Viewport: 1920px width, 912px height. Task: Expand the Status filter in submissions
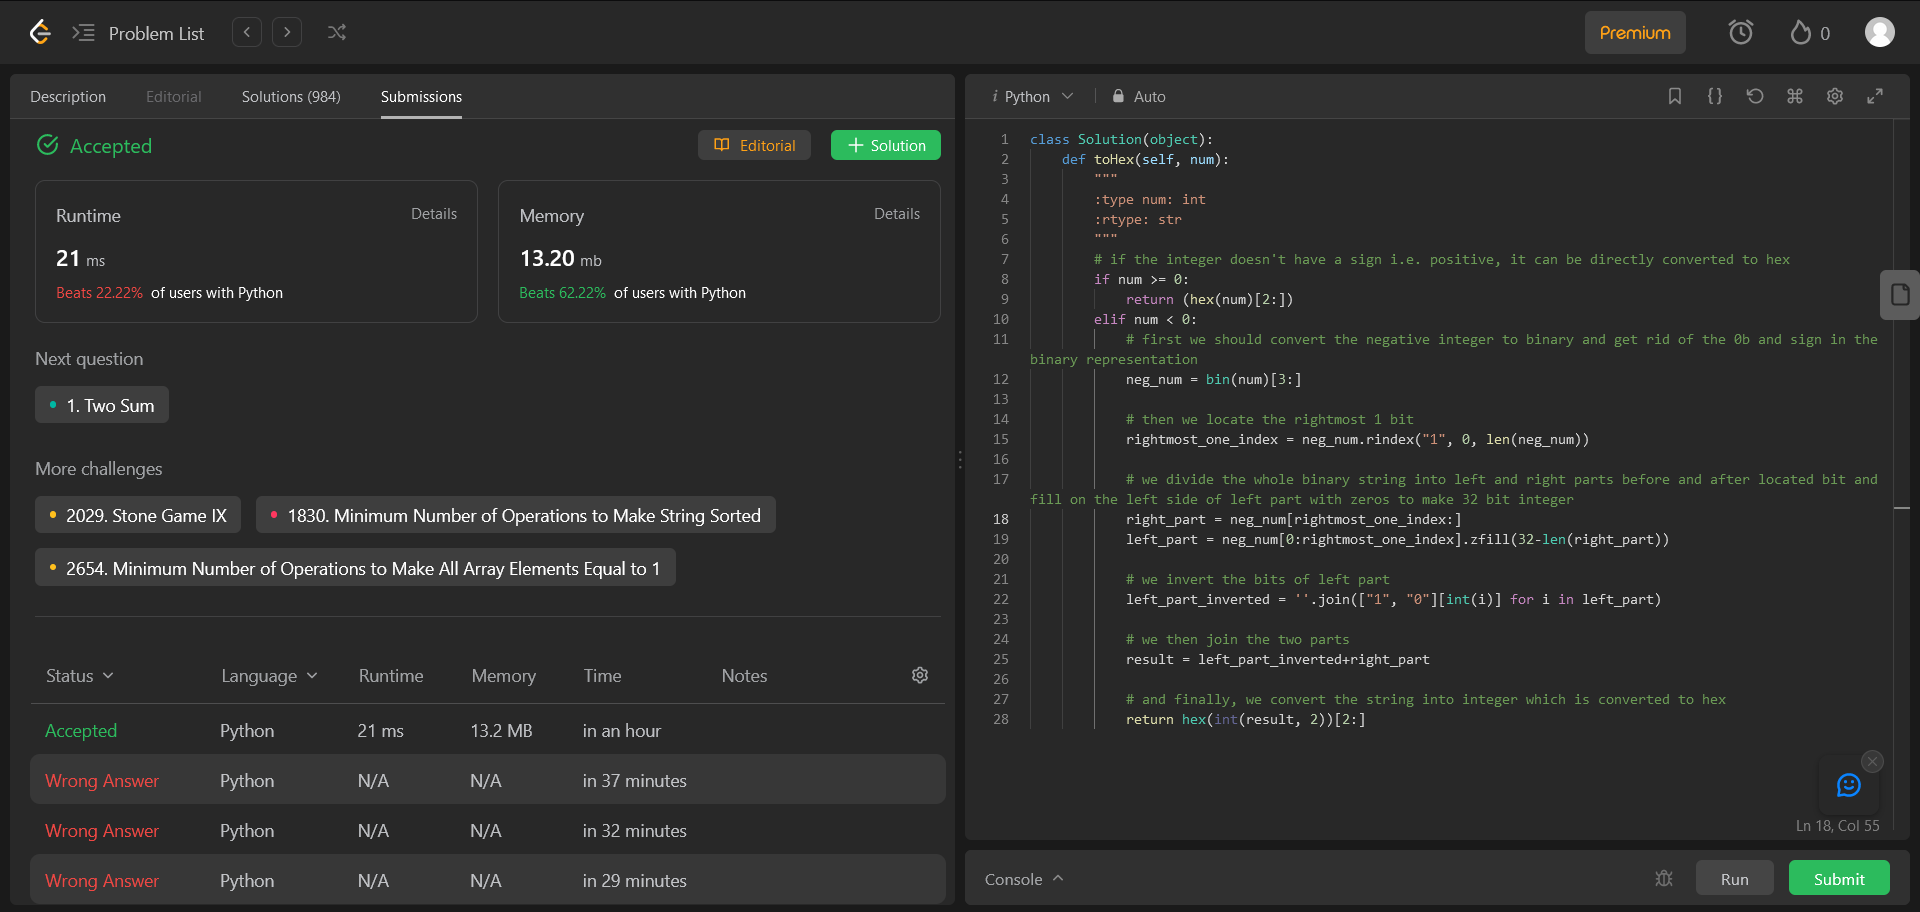click(79, 675)
